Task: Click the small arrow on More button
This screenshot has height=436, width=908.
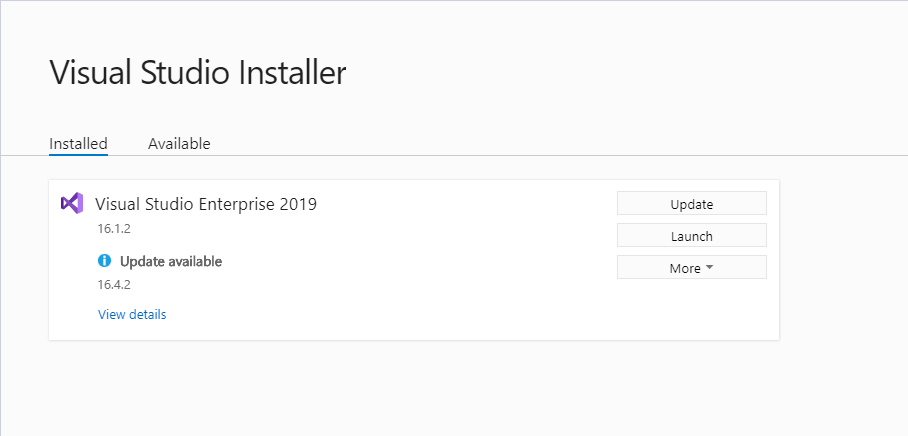Action: point(709,268)
